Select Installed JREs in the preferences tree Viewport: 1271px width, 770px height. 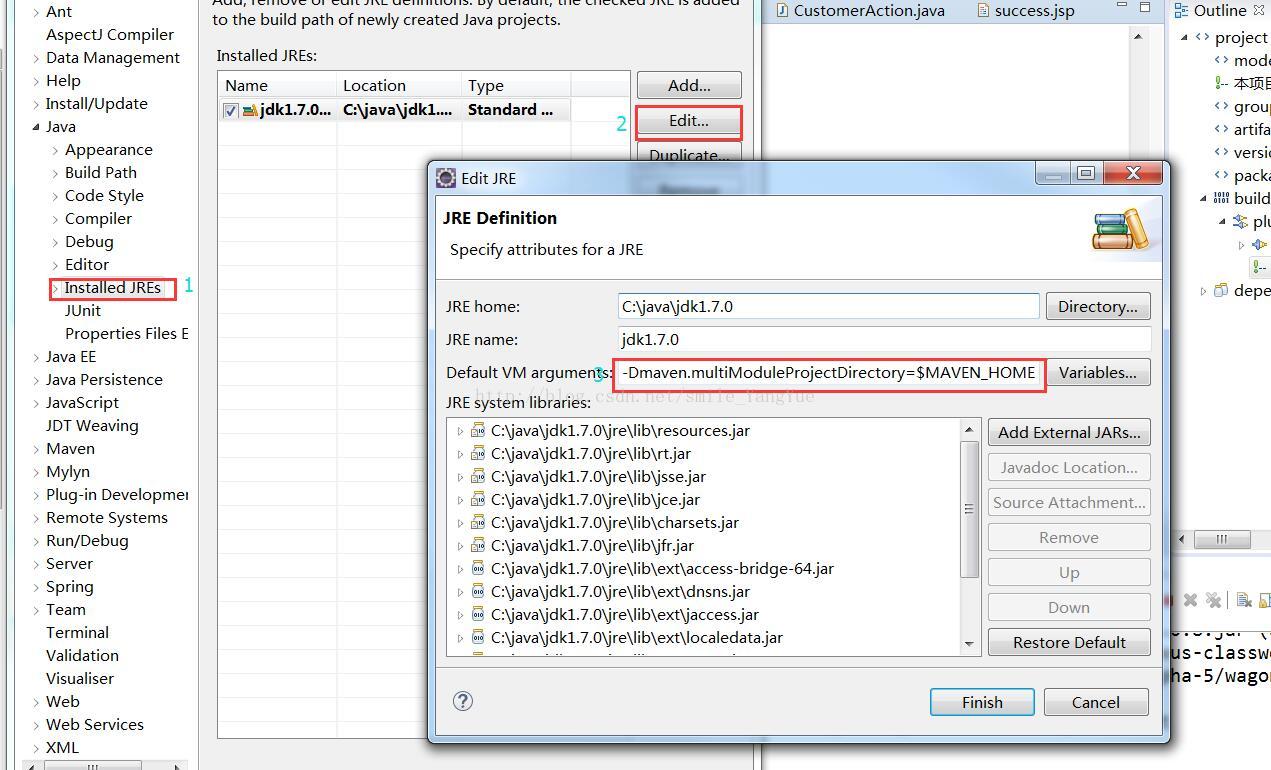[x=112, y=287]
